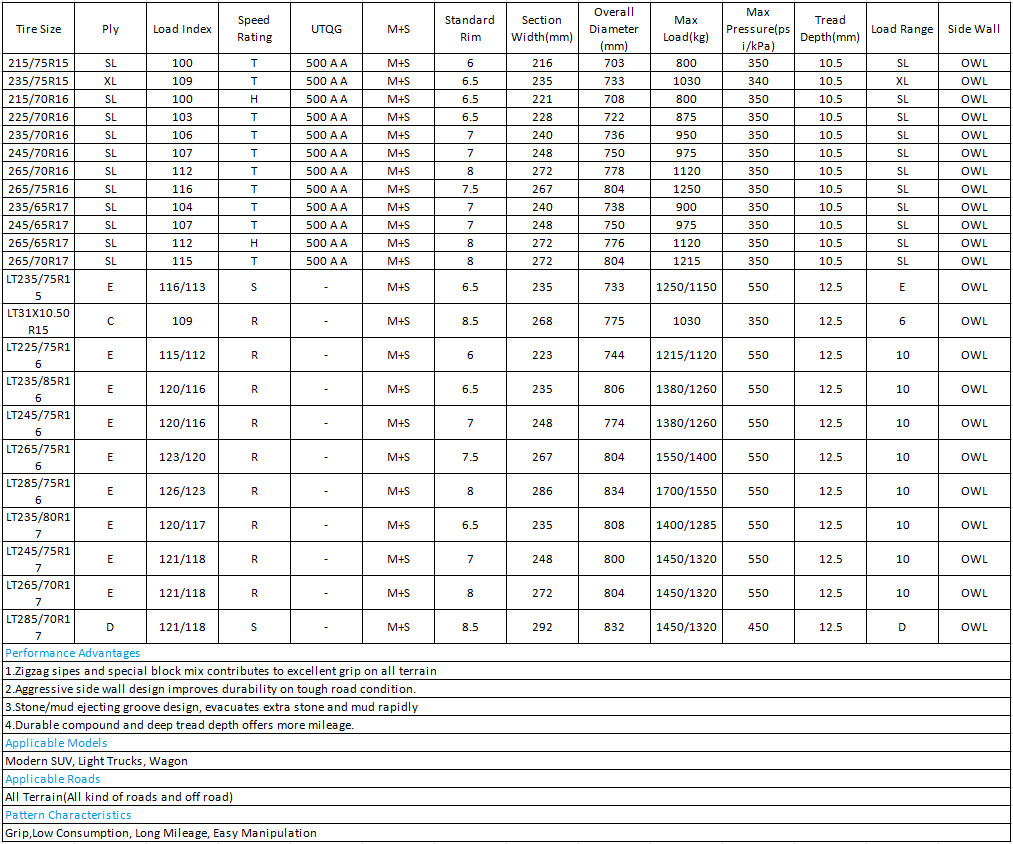This screenshot has height=844, width=1013.
Task: Click the Durable compound advantage line
Action: click(180, 725)
